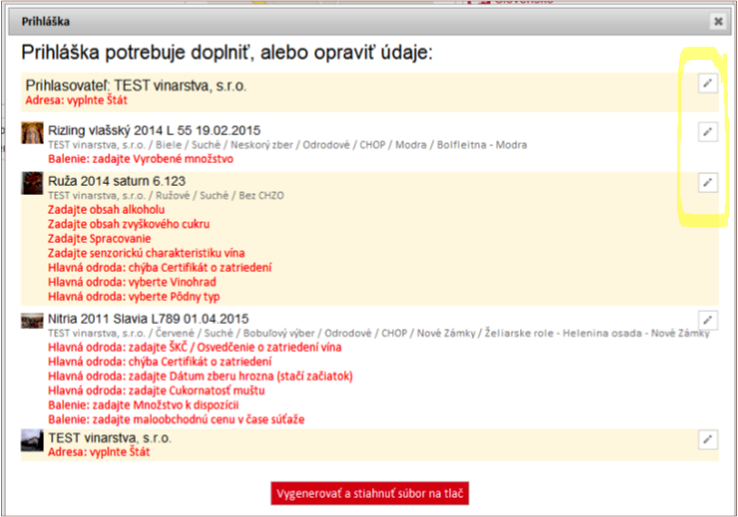Click the Nitria 2011 Slavia thumbnail image
738x517 pixels.
[32, 321]
